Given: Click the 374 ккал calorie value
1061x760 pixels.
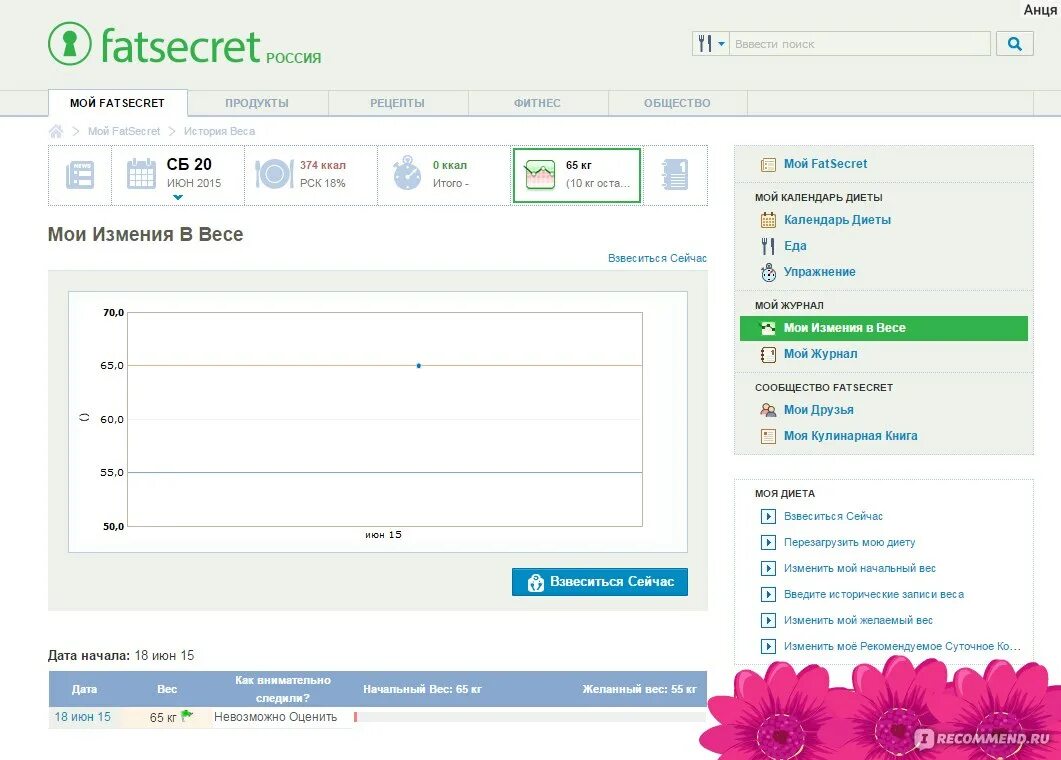Looking at the screenshot, I should (x=323, y=165).
